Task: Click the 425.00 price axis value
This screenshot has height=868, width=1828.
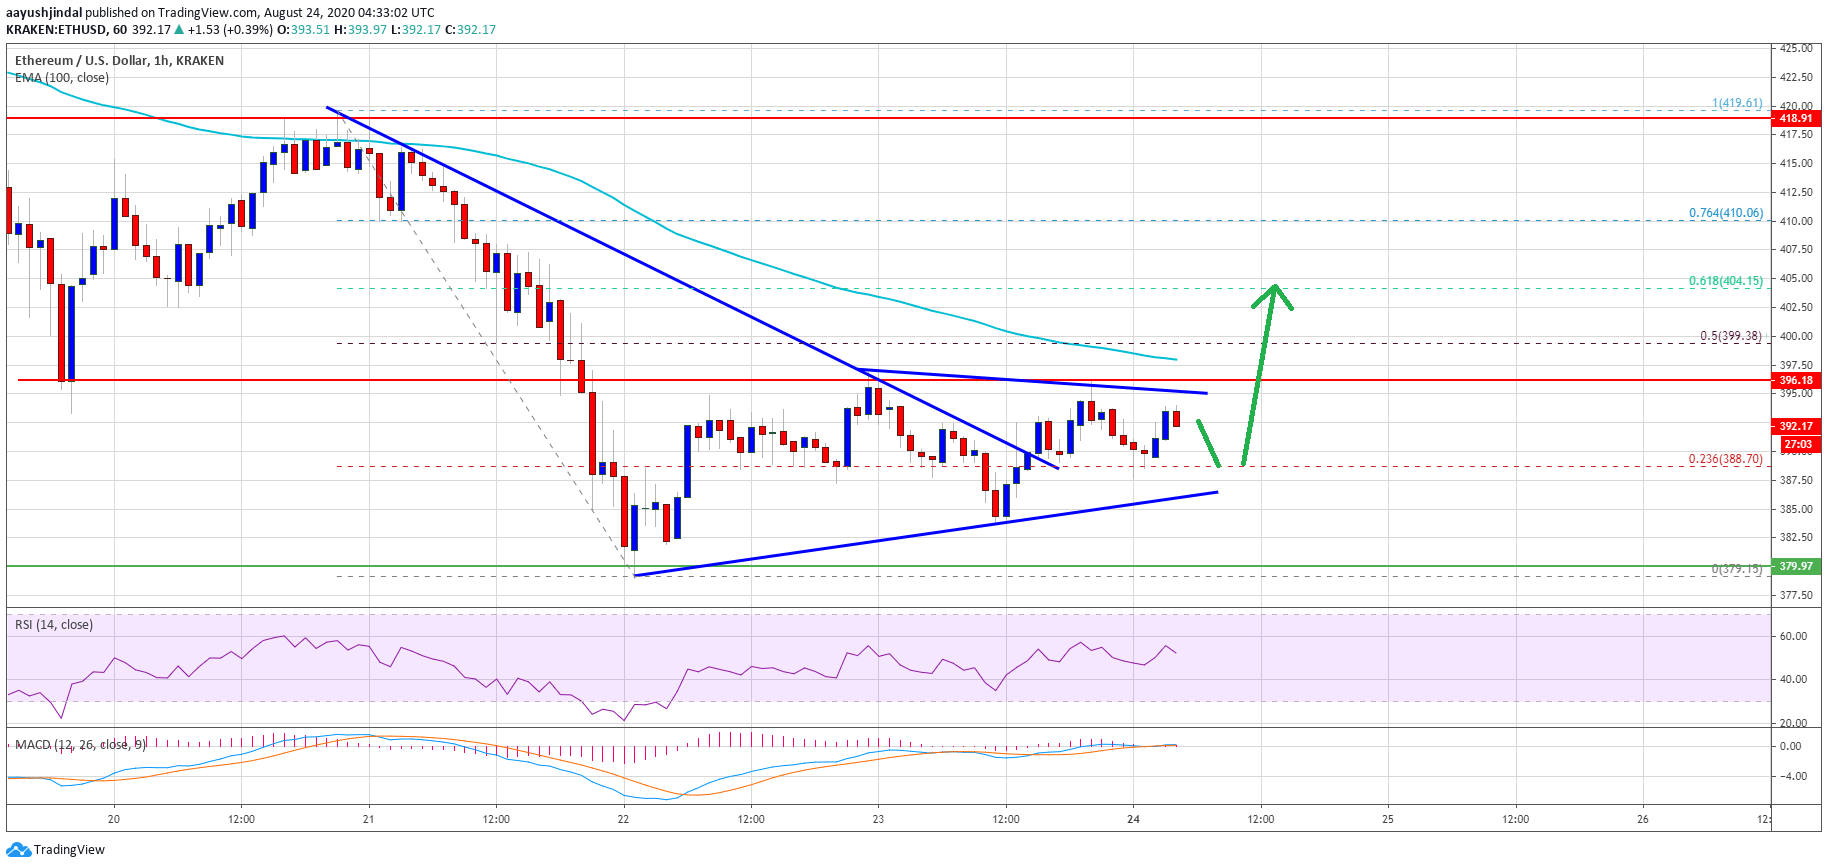Action: [x=1796, y=48]
